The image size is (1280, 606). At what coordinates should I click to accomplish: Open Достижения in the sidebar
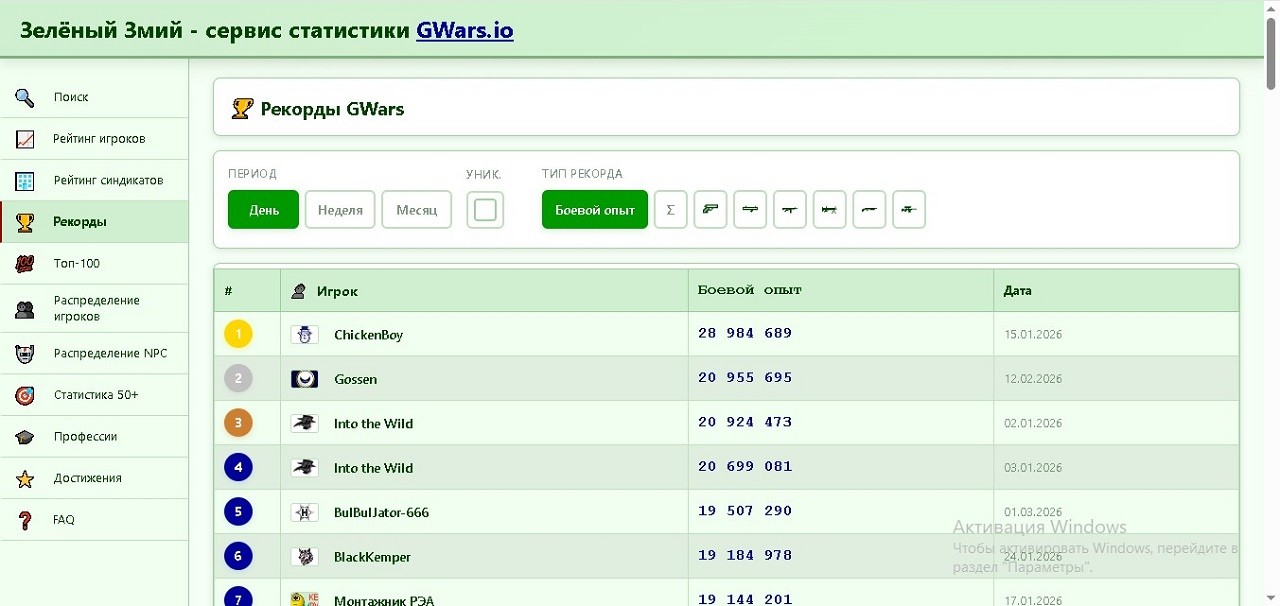94,479
